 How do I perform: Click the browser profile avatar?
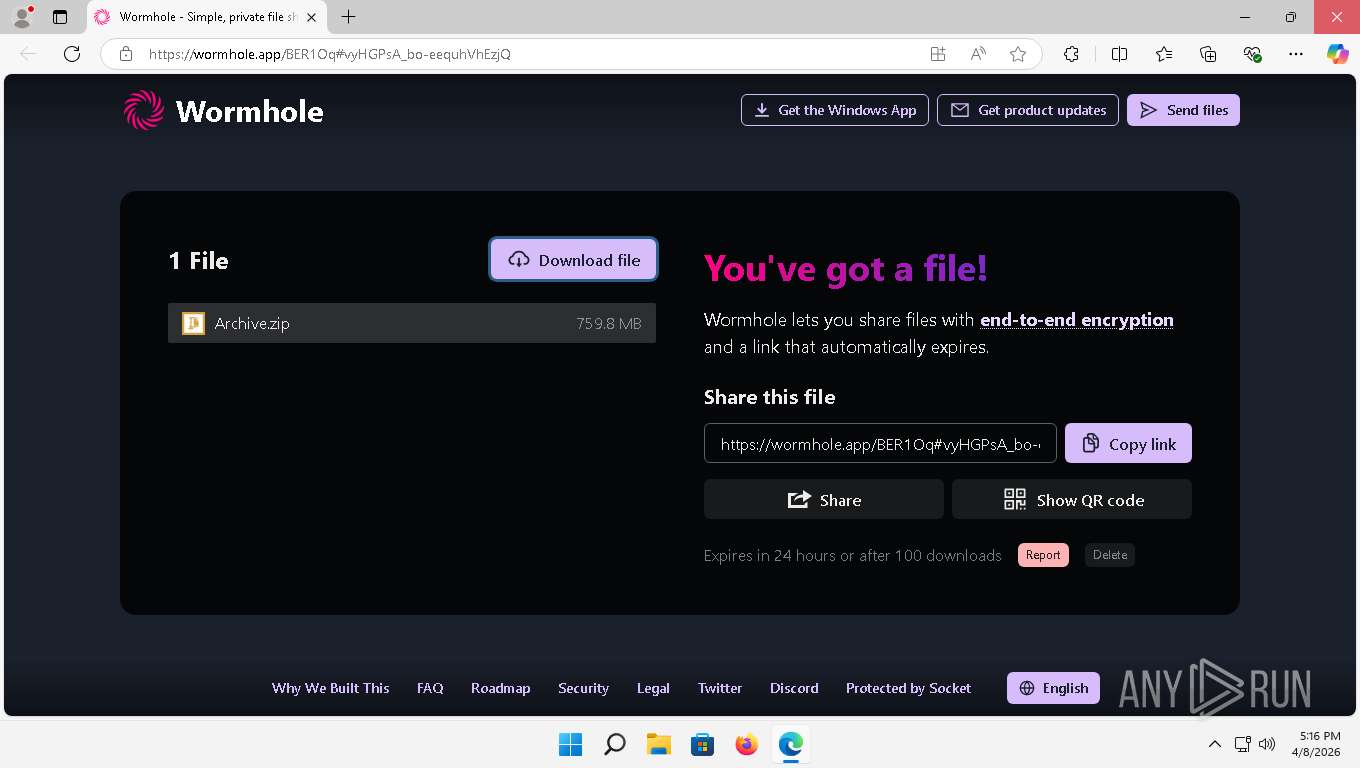pyautogui.click(x=22, y=16)
